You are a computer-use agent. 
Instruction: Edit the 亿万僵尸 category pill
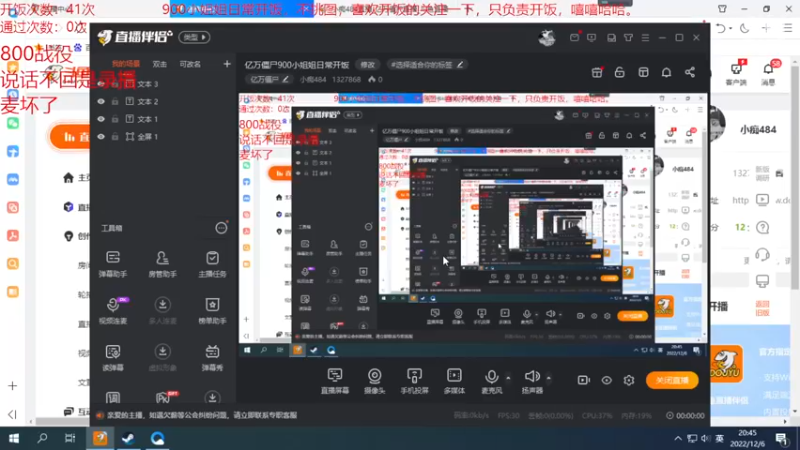269,80
